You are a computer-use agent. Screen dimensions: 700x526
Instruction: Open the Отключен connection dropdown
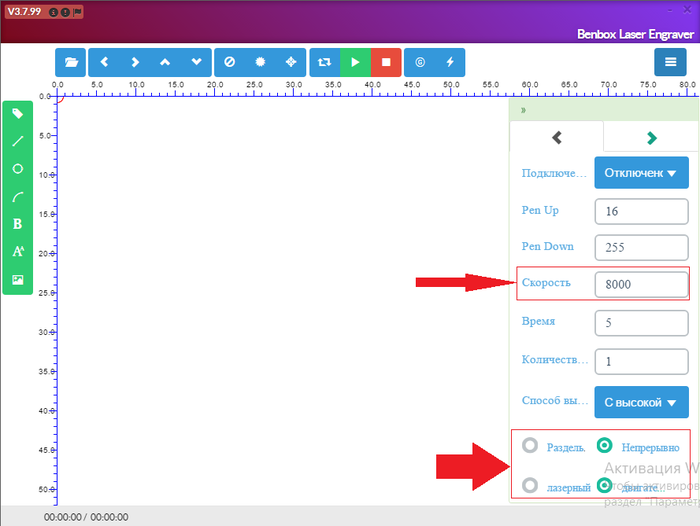pos(641,173)
